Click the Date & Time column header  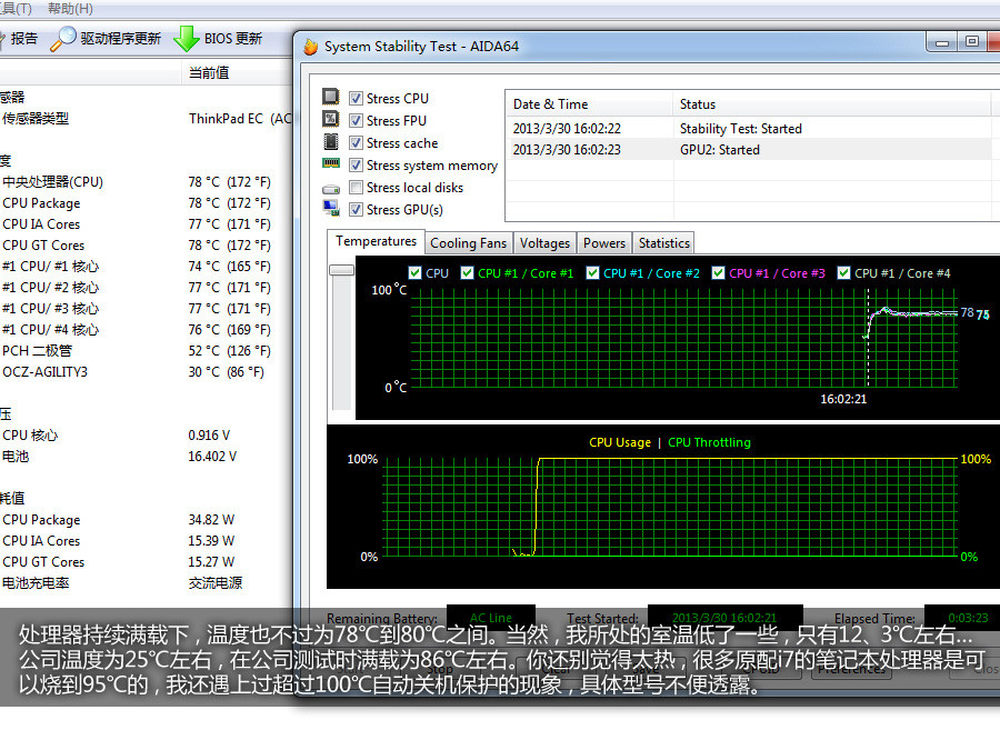(x=589, y=104)
